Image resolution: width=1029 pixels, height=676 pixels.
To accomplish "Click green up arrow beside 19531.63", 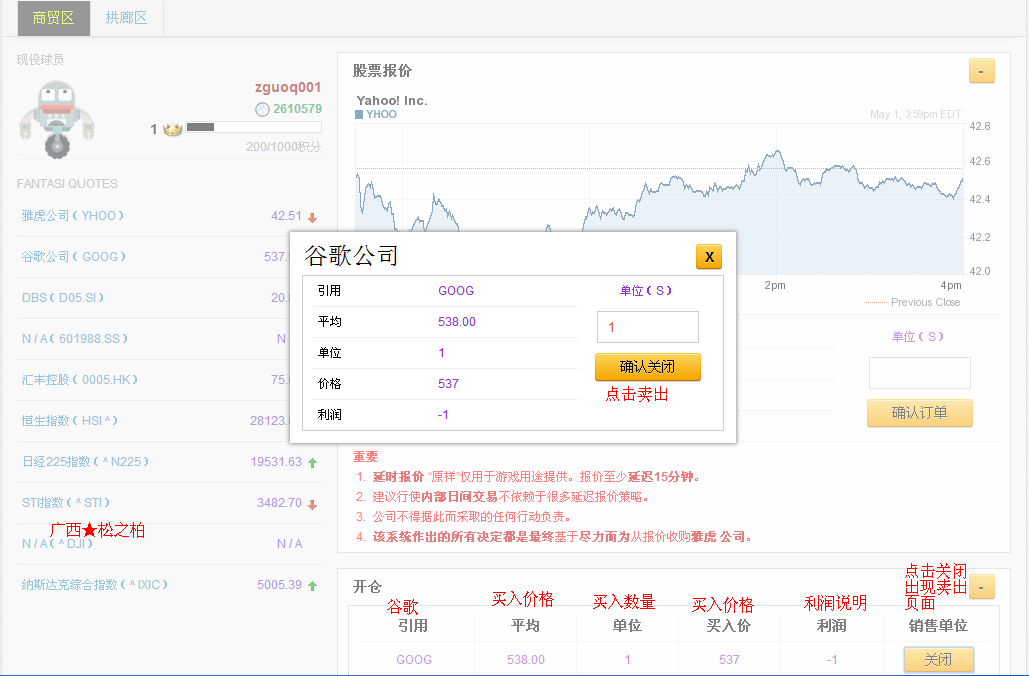I will point(312,463).
